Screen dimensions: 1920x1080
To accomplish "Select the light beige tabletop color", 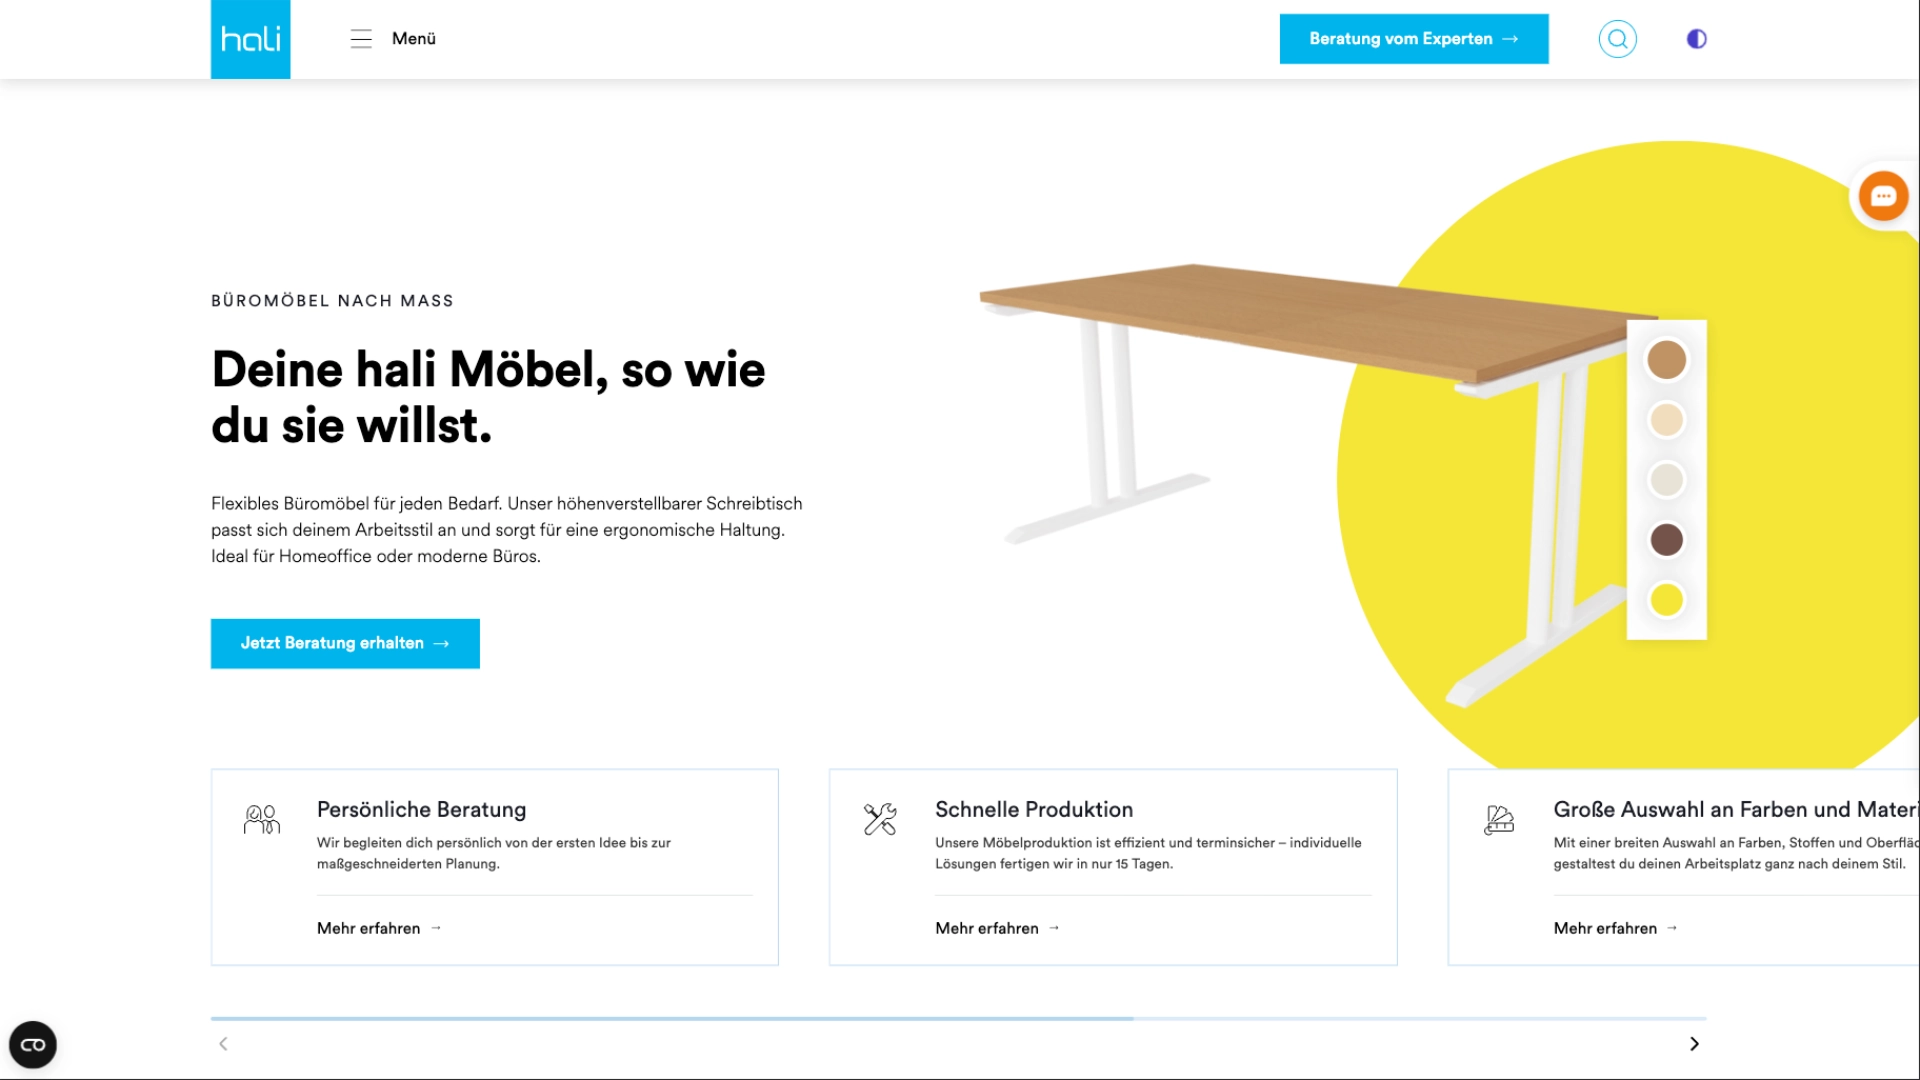I will click(1666, 420).
